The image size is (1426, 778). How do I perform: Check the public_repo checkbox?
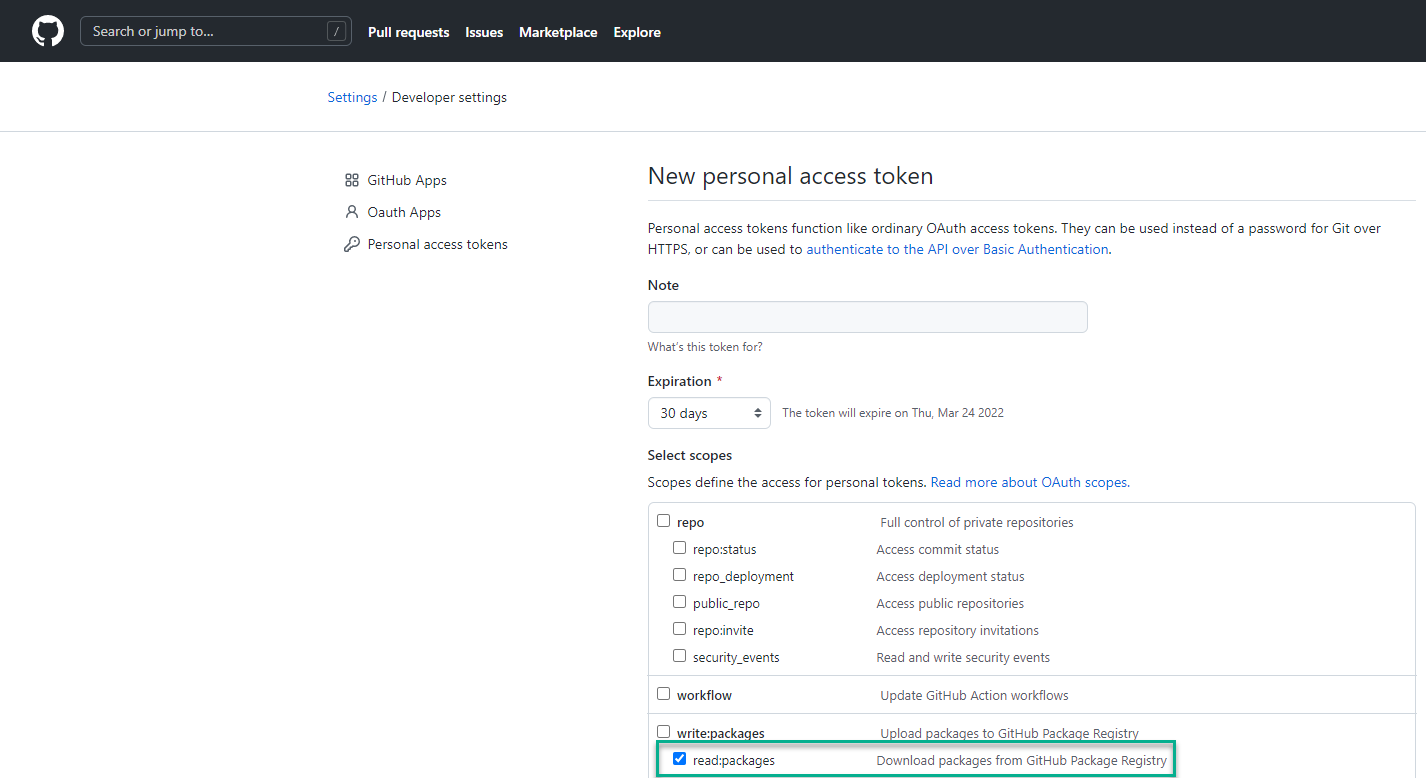pos(679,602)
